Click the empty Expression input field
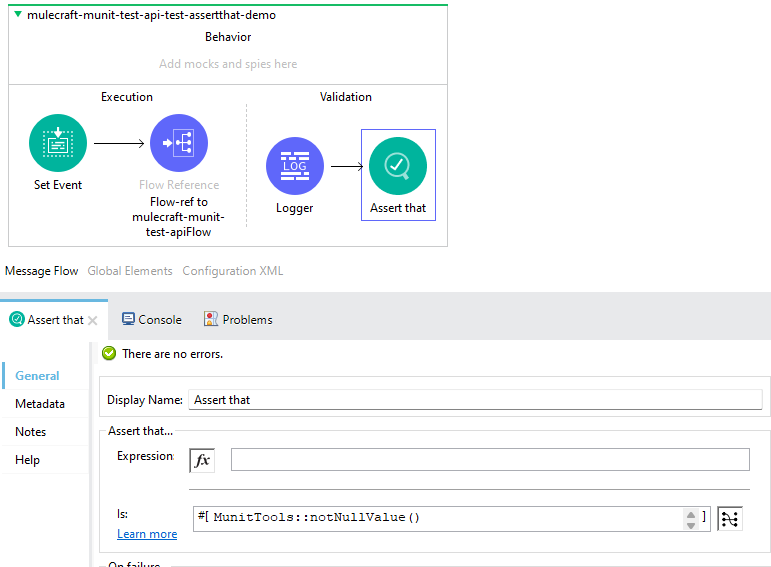This screenshot has height=567, width=771. pyautogui.click(x=490, y=459)
